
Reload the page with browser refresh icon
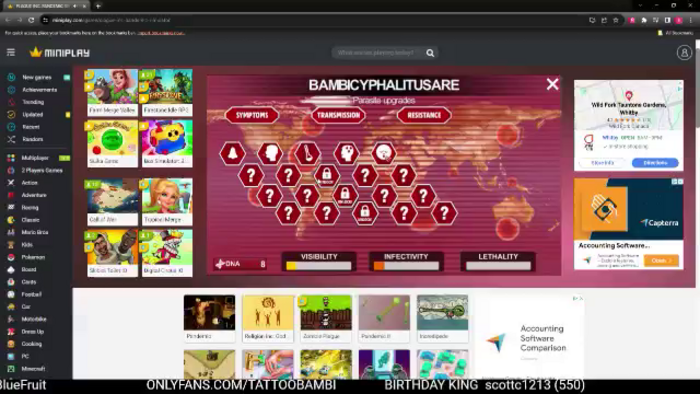point(31,20)
